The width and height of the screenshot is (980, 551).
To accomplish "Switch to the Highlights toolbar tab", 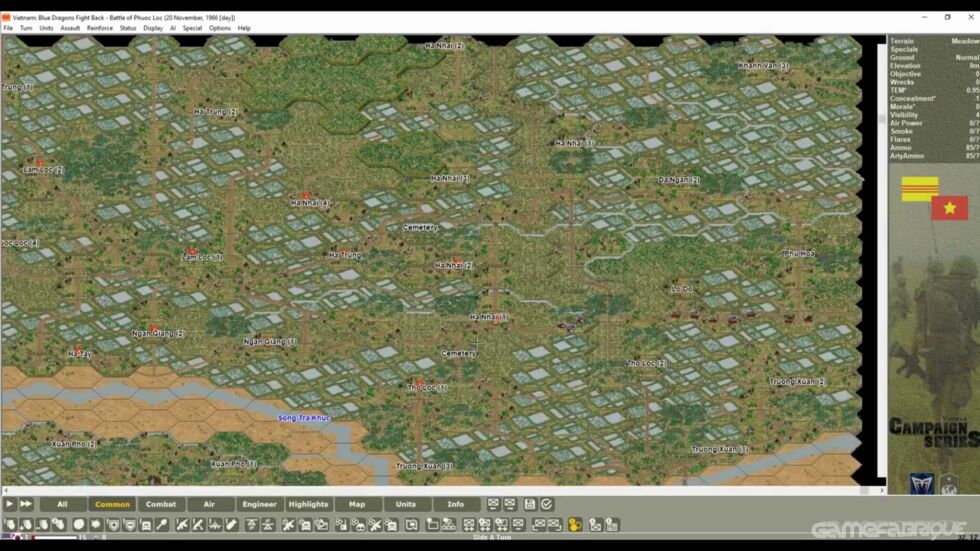I will tap(308, 504).
